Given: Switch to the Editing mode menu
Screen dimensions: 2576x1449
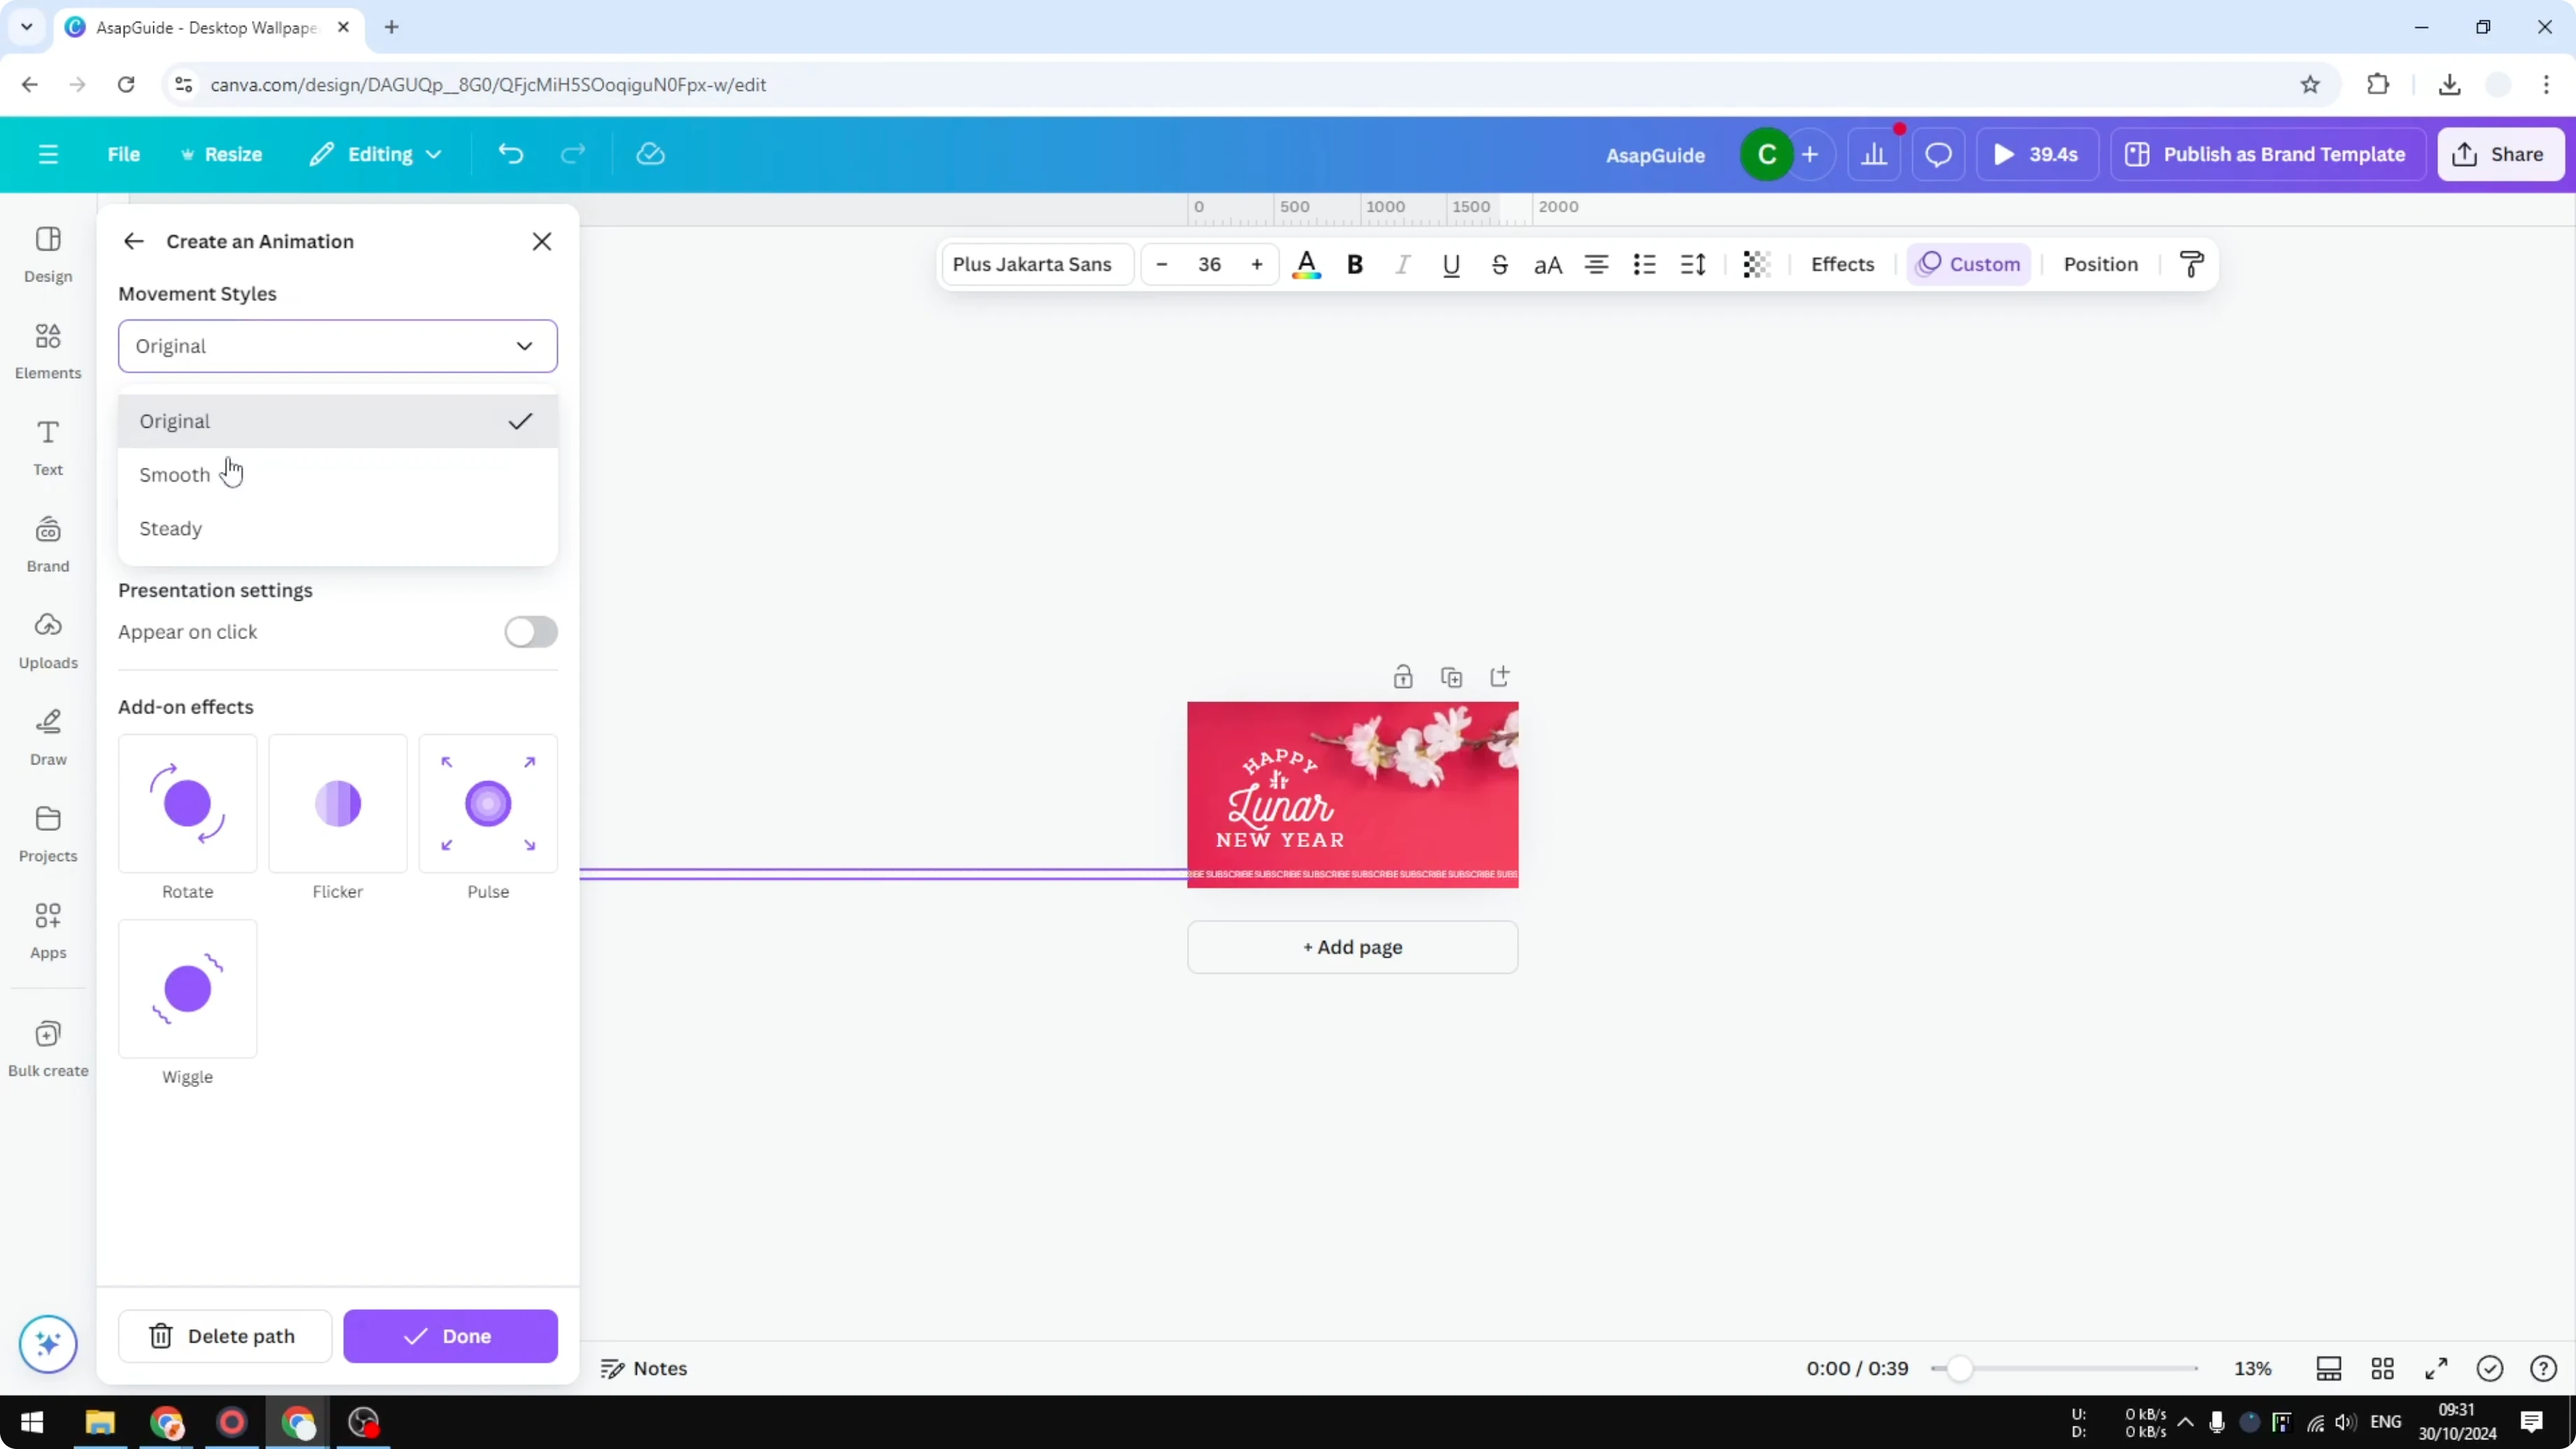Looking at the screenshot, I should 375,153.
